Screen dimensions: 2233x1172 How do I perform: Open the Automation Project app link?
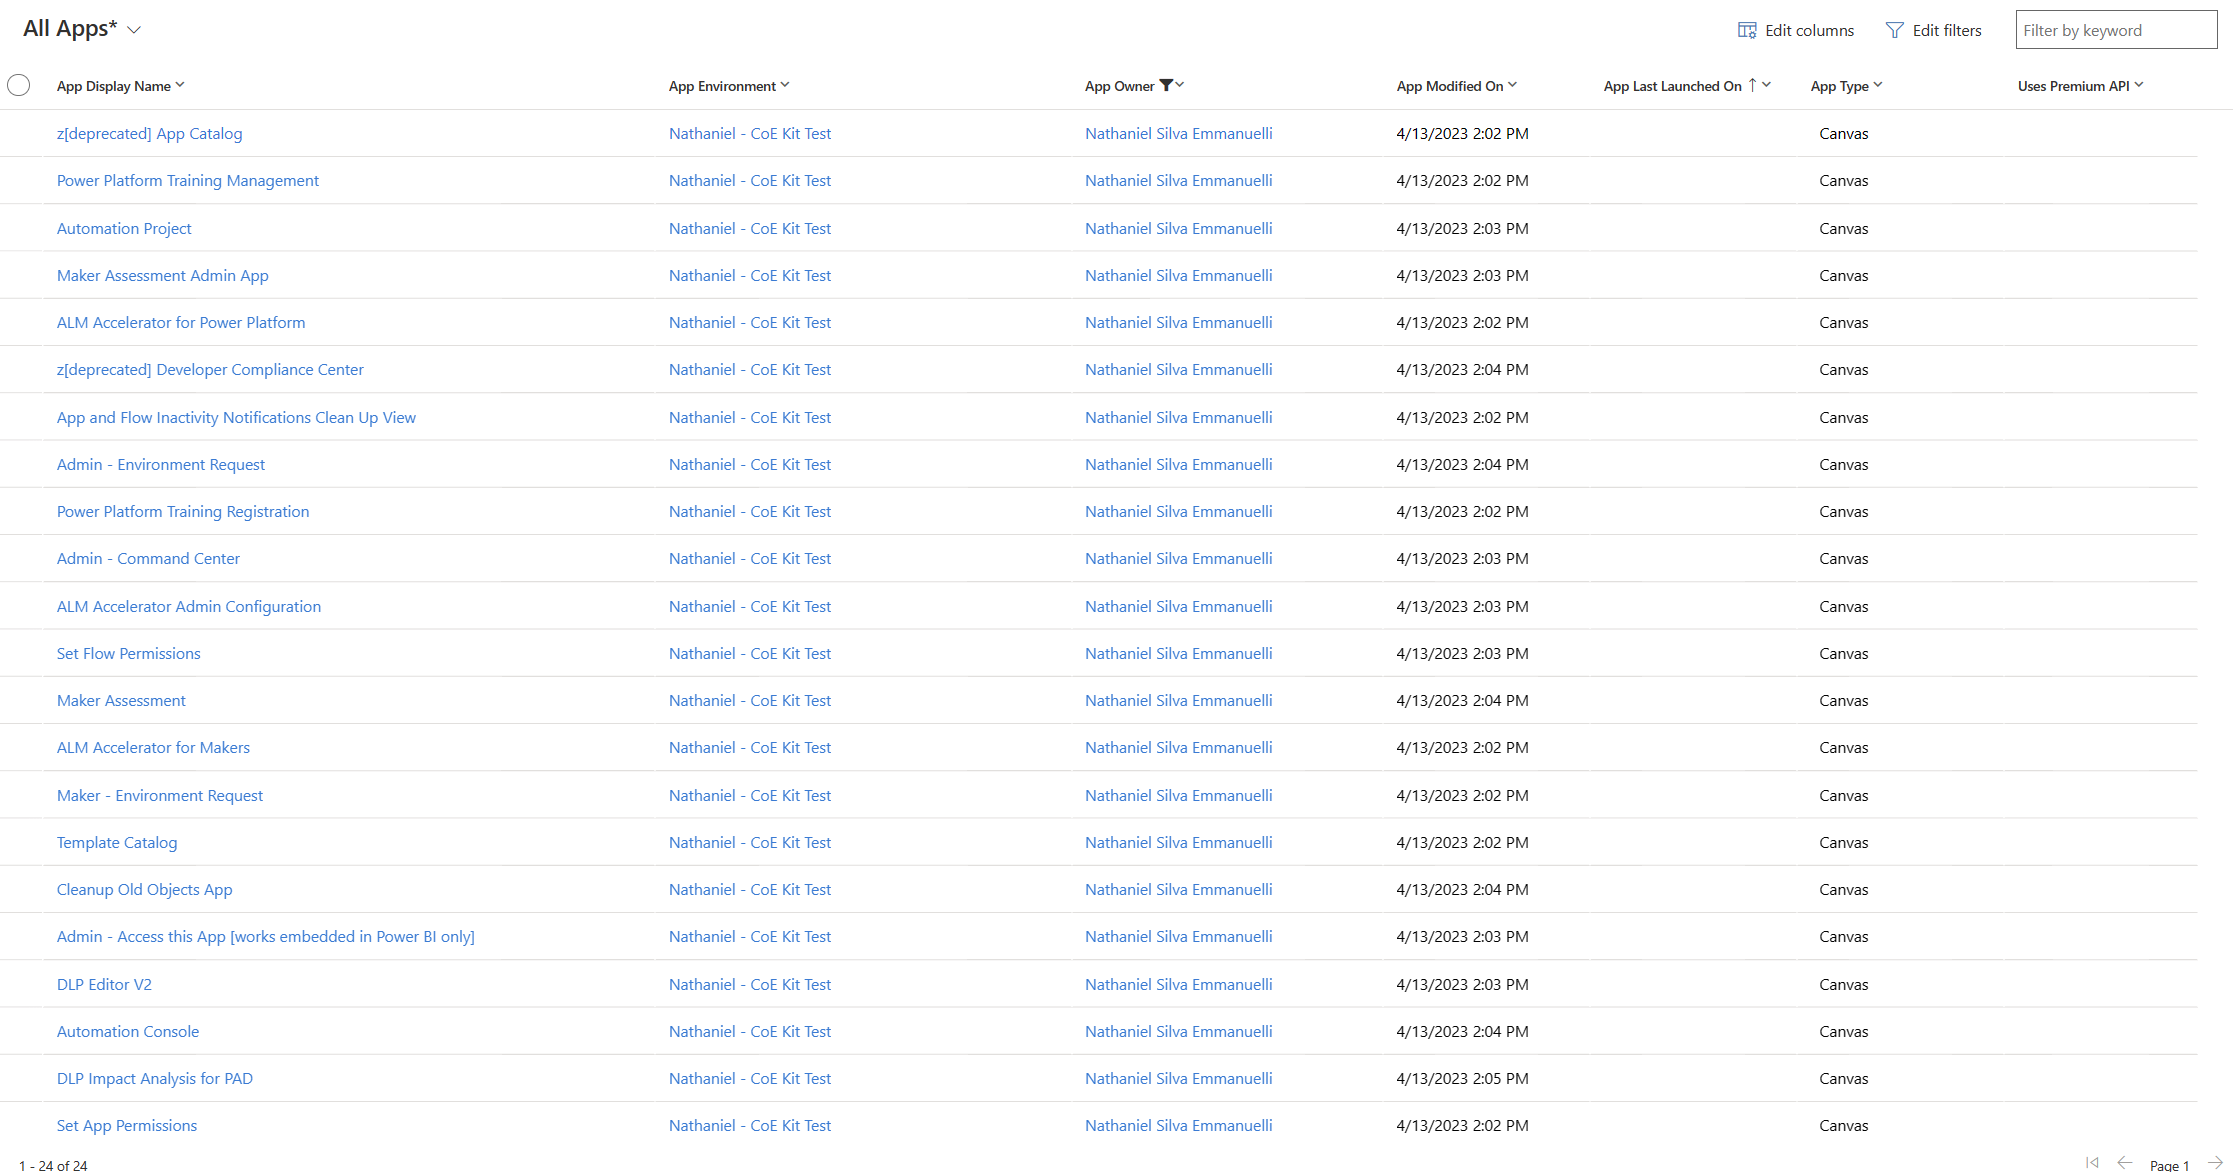coord(124,228)
